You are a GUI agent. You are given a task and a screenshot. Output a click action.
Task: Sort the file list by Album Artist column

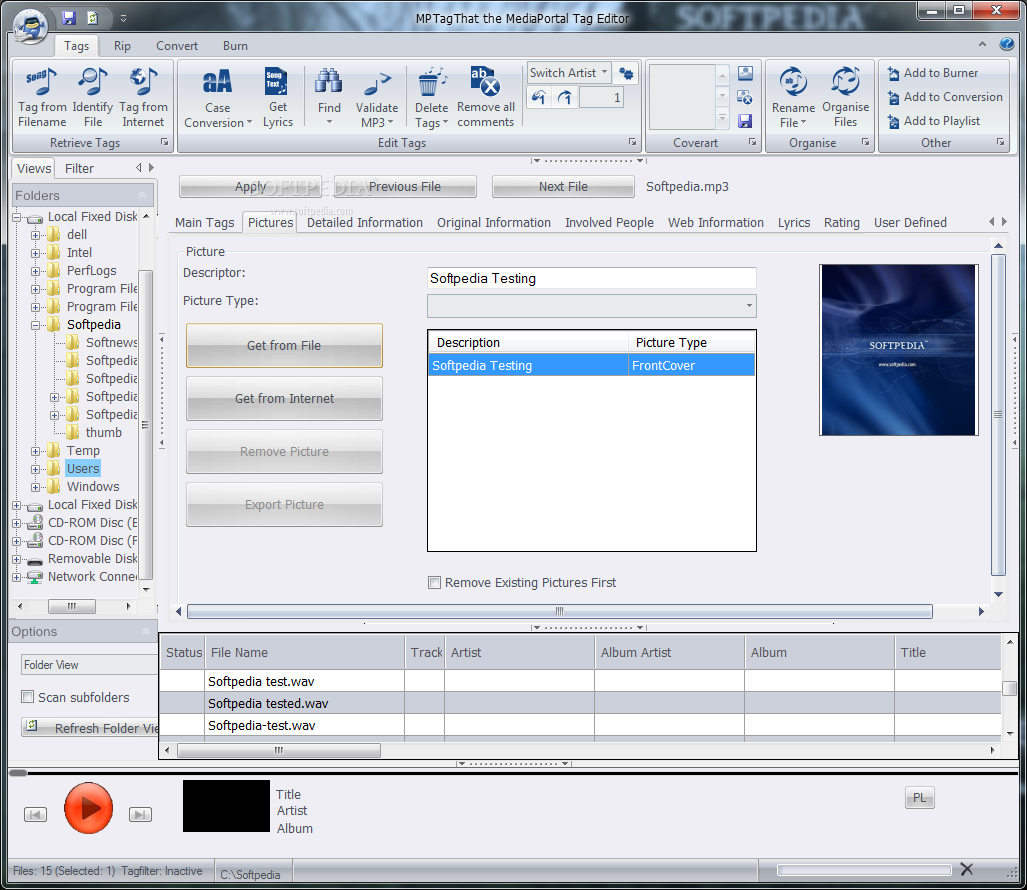coord(669,652)
